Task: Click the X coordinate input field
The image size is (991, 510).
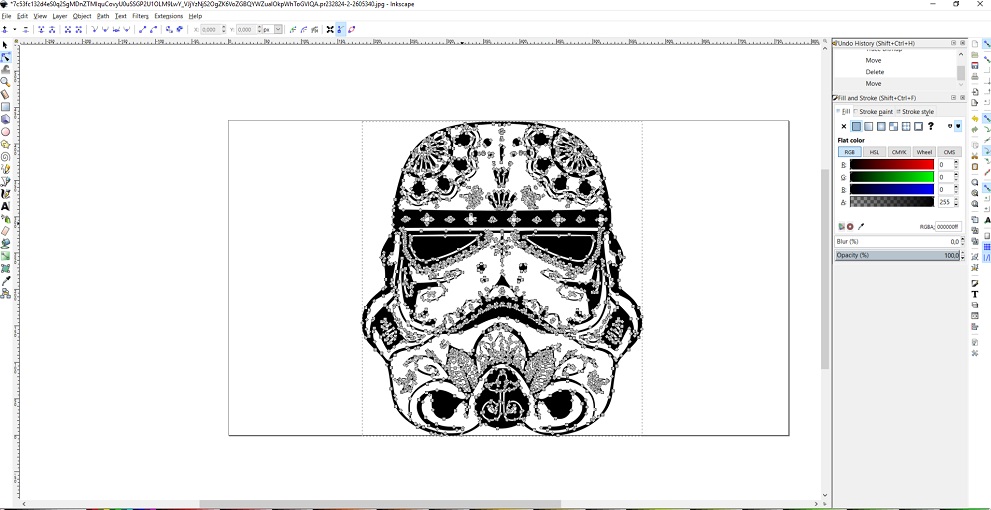Action: point(211,29)
